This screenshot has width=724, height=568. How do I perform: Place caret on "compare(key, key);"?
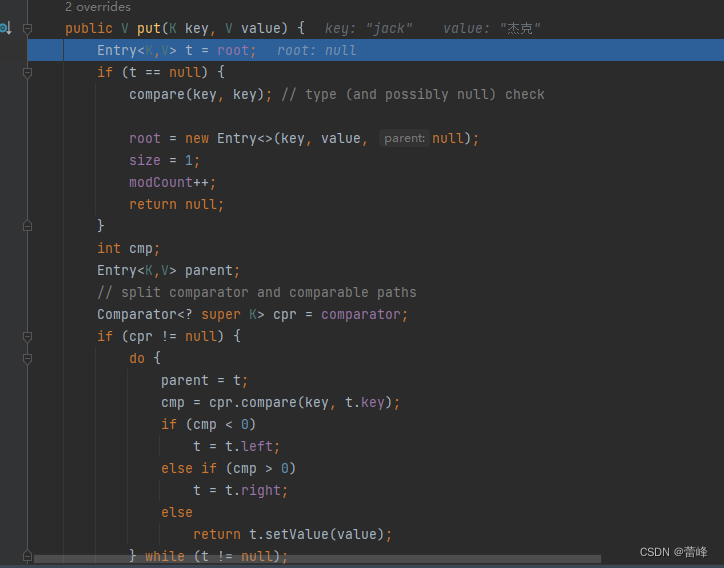(x=200, y=95)
